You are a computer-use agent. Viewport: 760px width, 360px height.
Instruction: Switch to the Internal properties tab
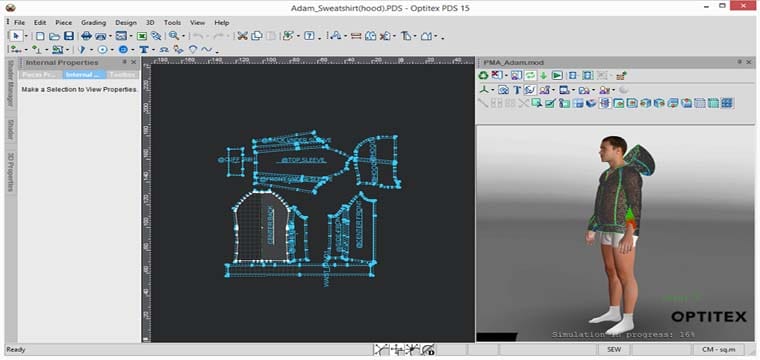(x=84, y=75)
